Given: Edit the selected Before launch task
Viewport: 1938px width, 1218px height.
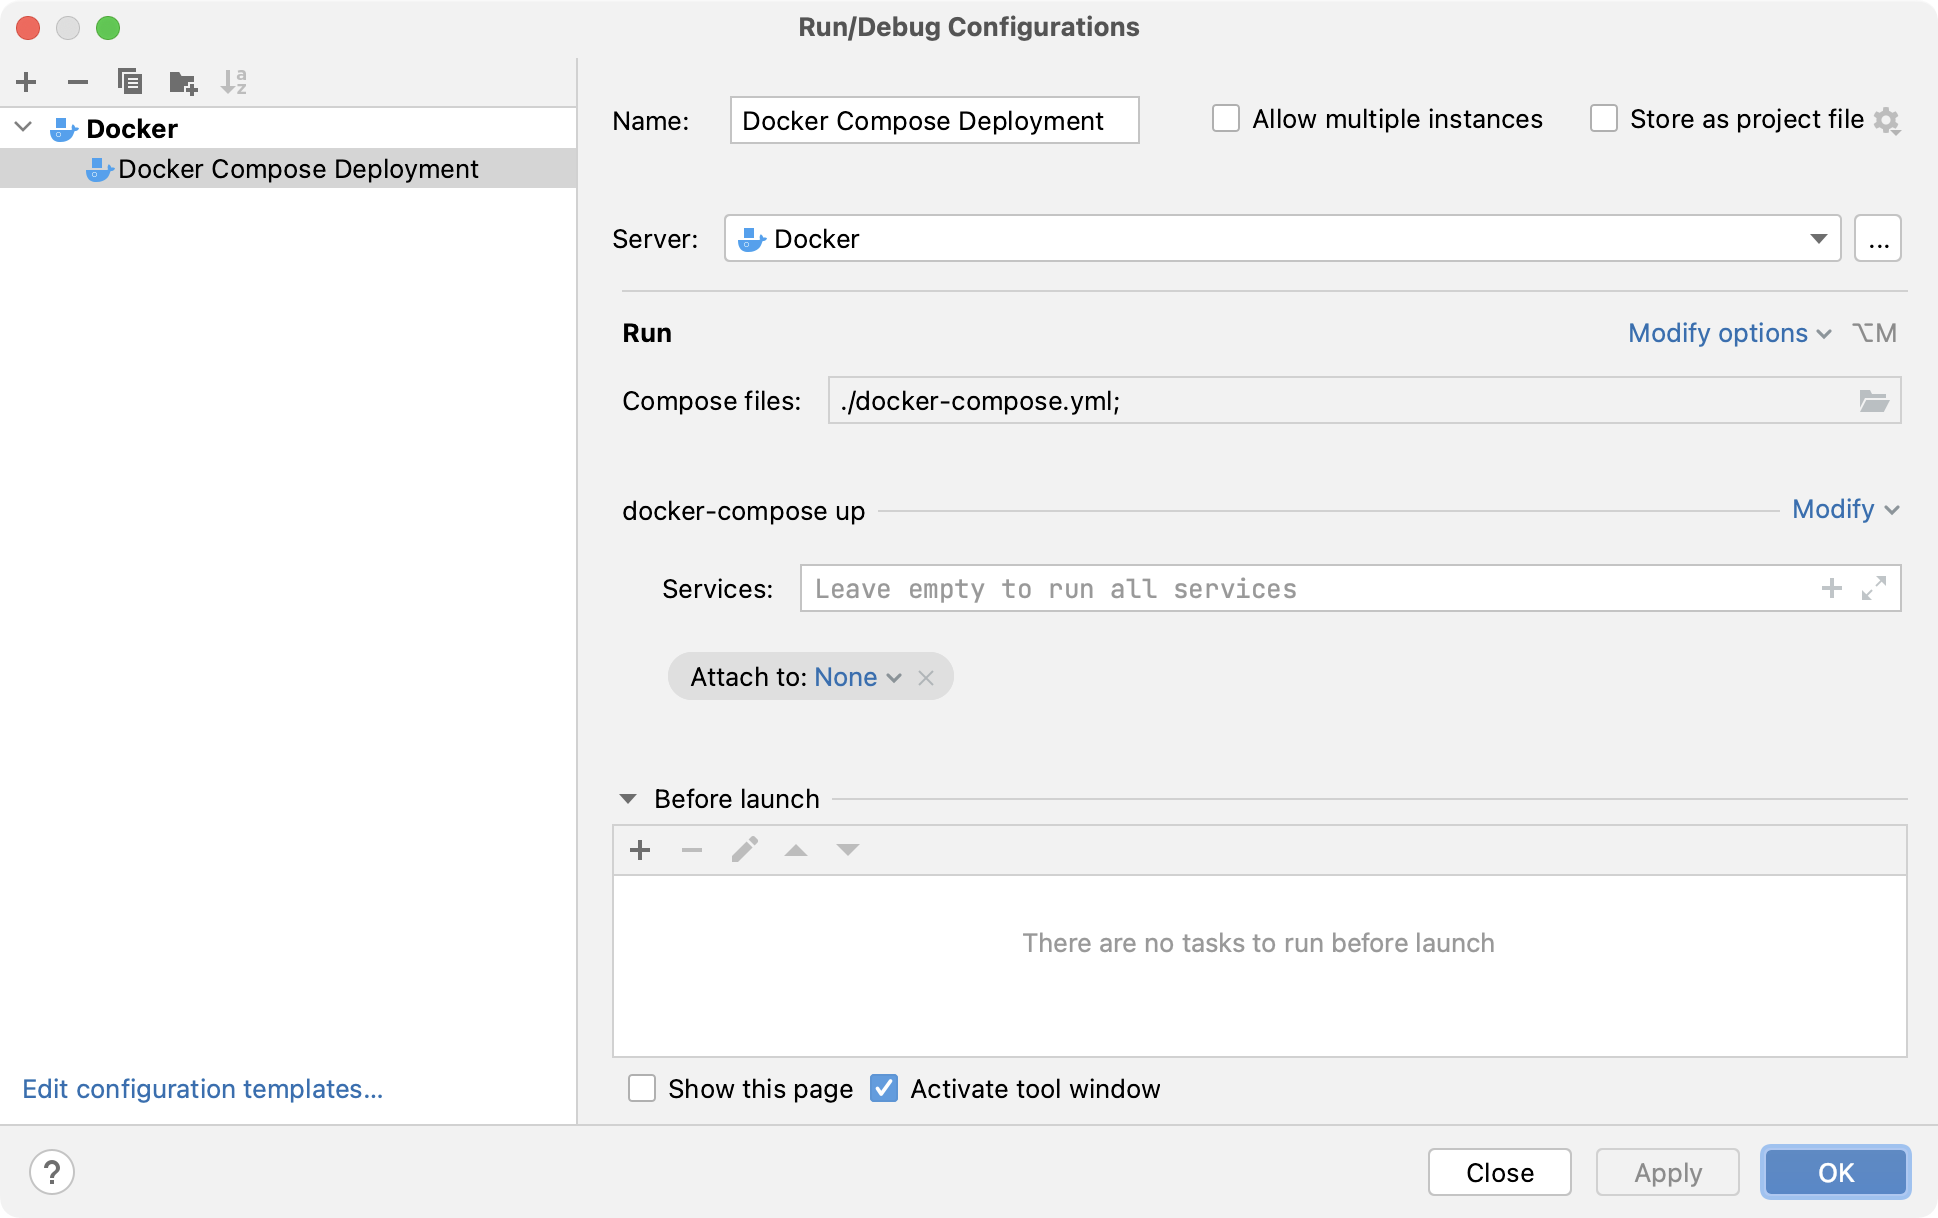Looking at the screenshot, I should [x=744, y=849].
